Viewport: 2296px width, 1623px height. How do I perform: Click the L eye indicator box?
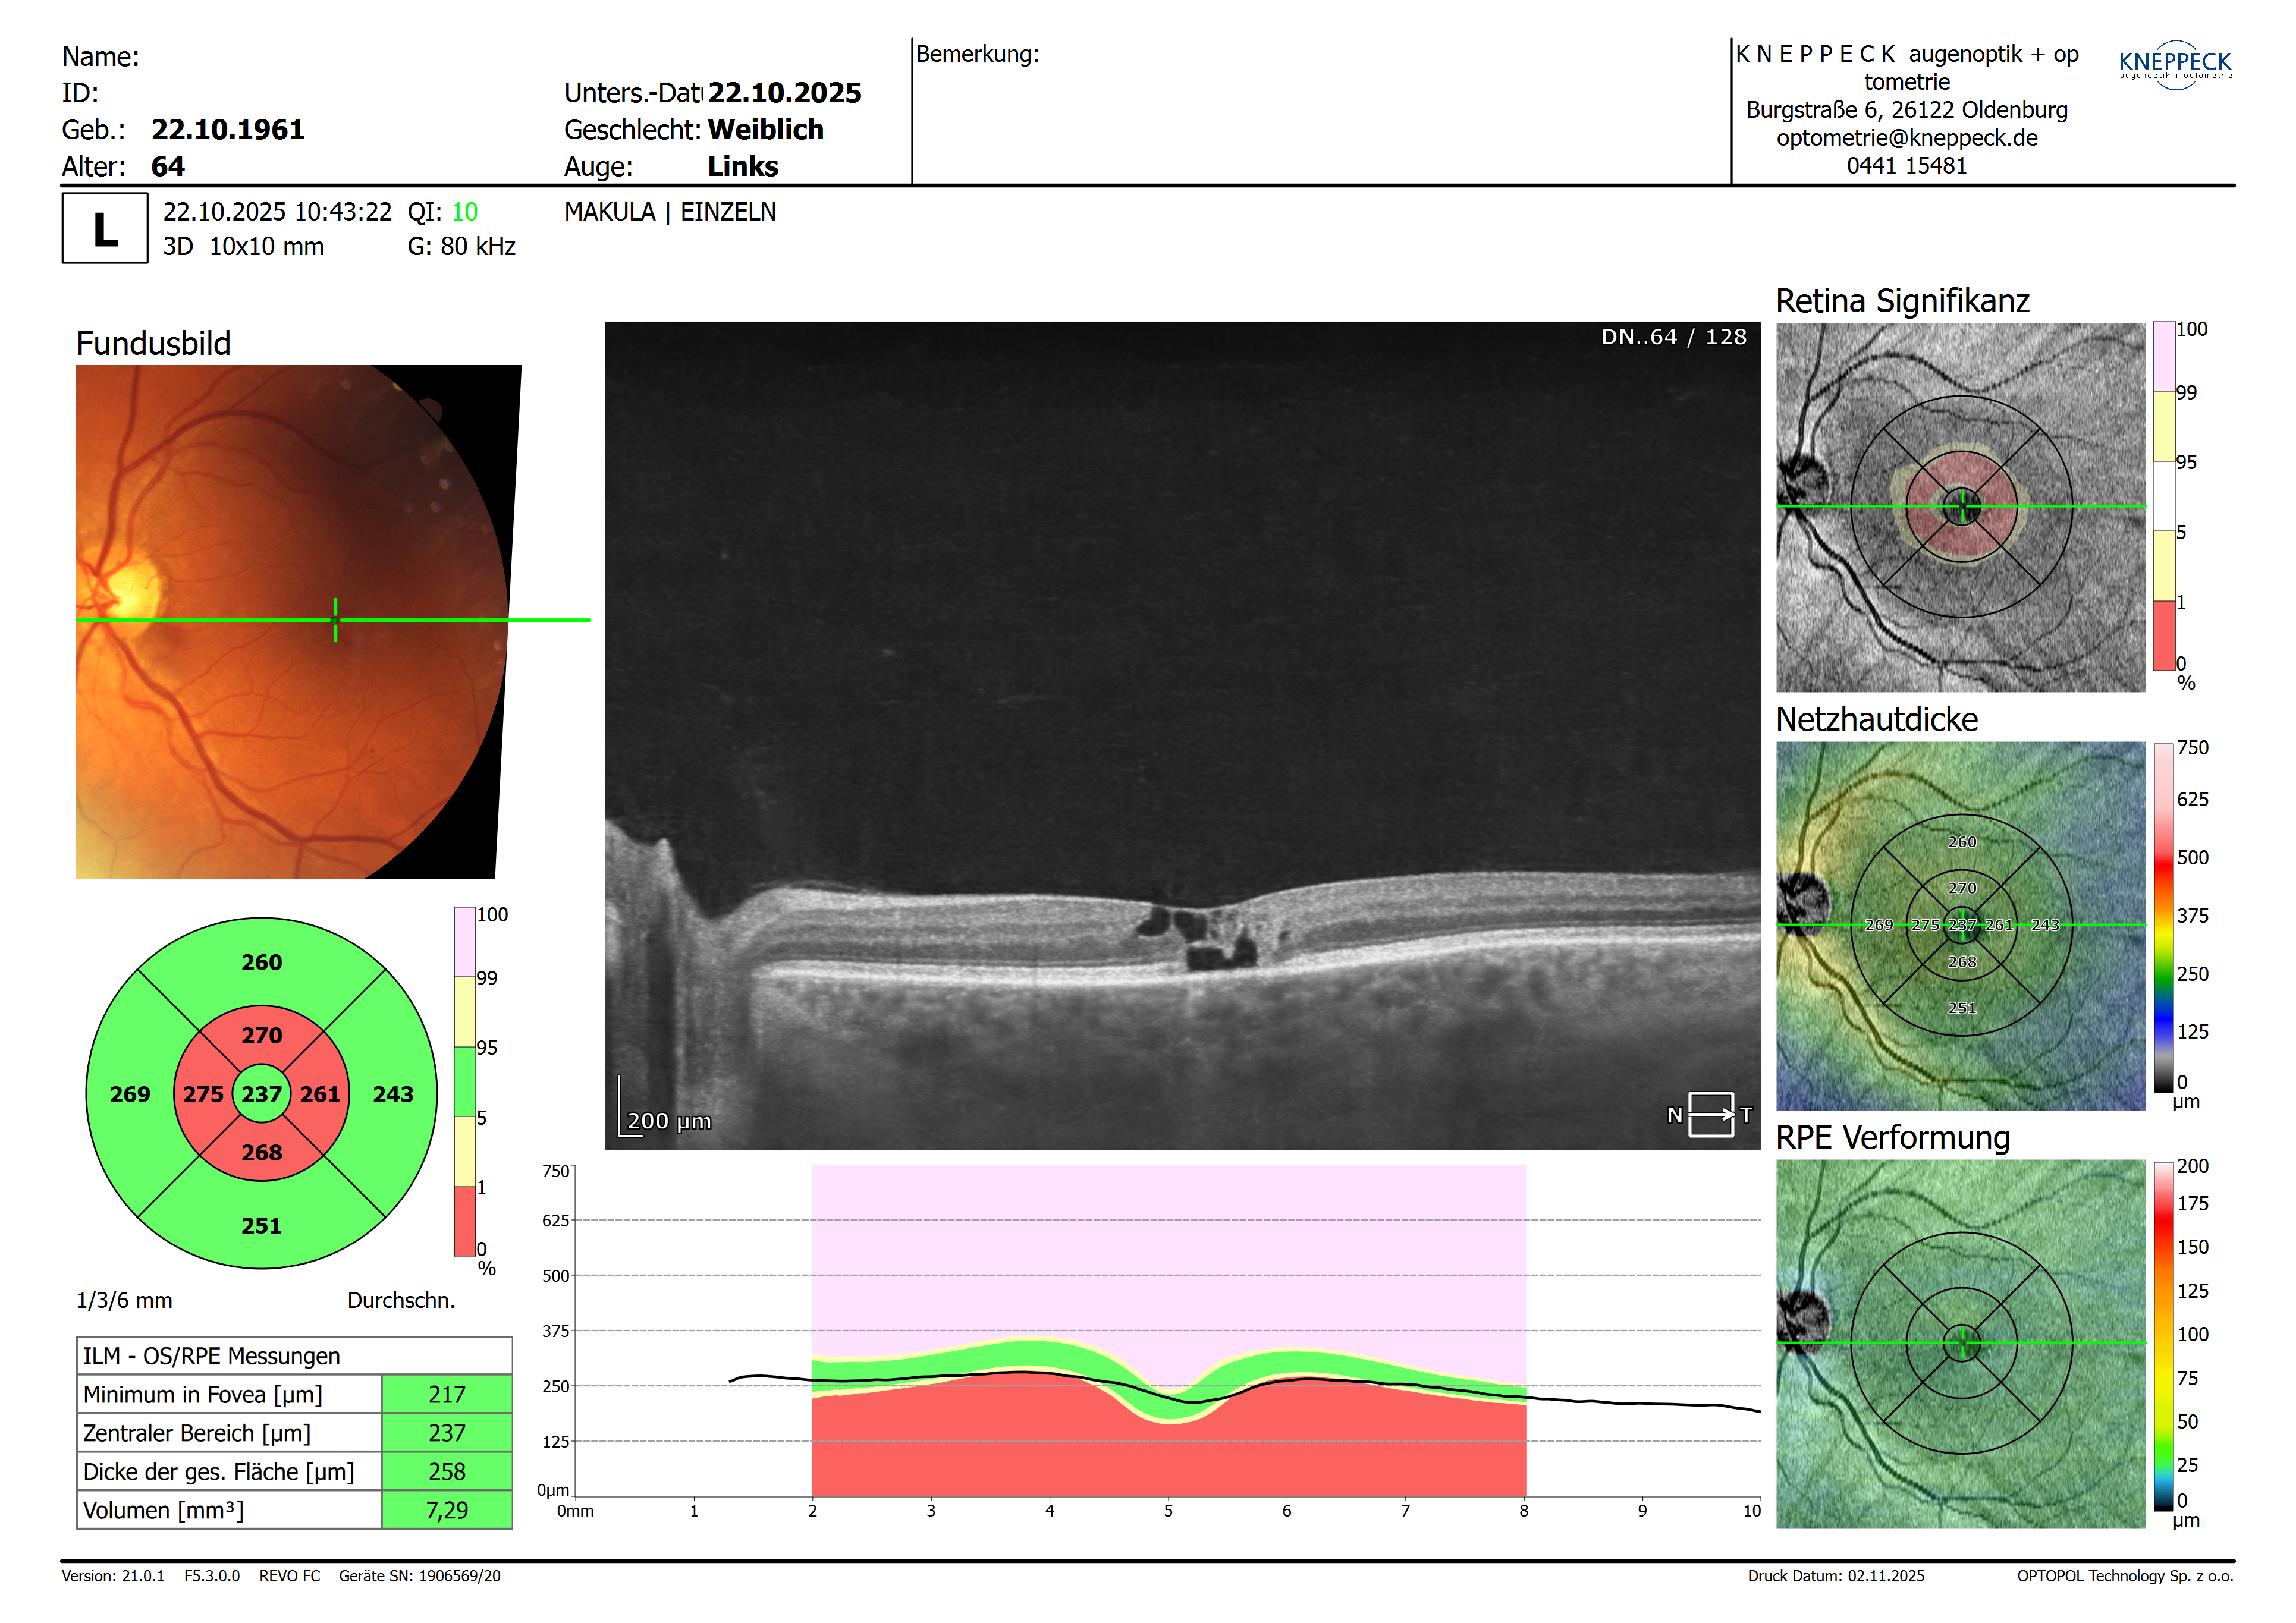[105, 229]
